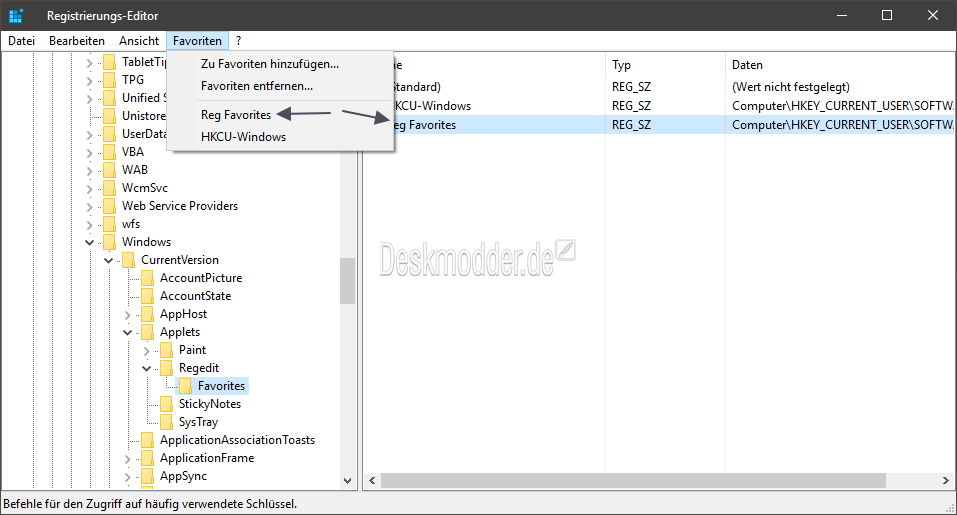957x515 pixels.
Task: Click values pane scroll right arrow
Action: point(945,481)
